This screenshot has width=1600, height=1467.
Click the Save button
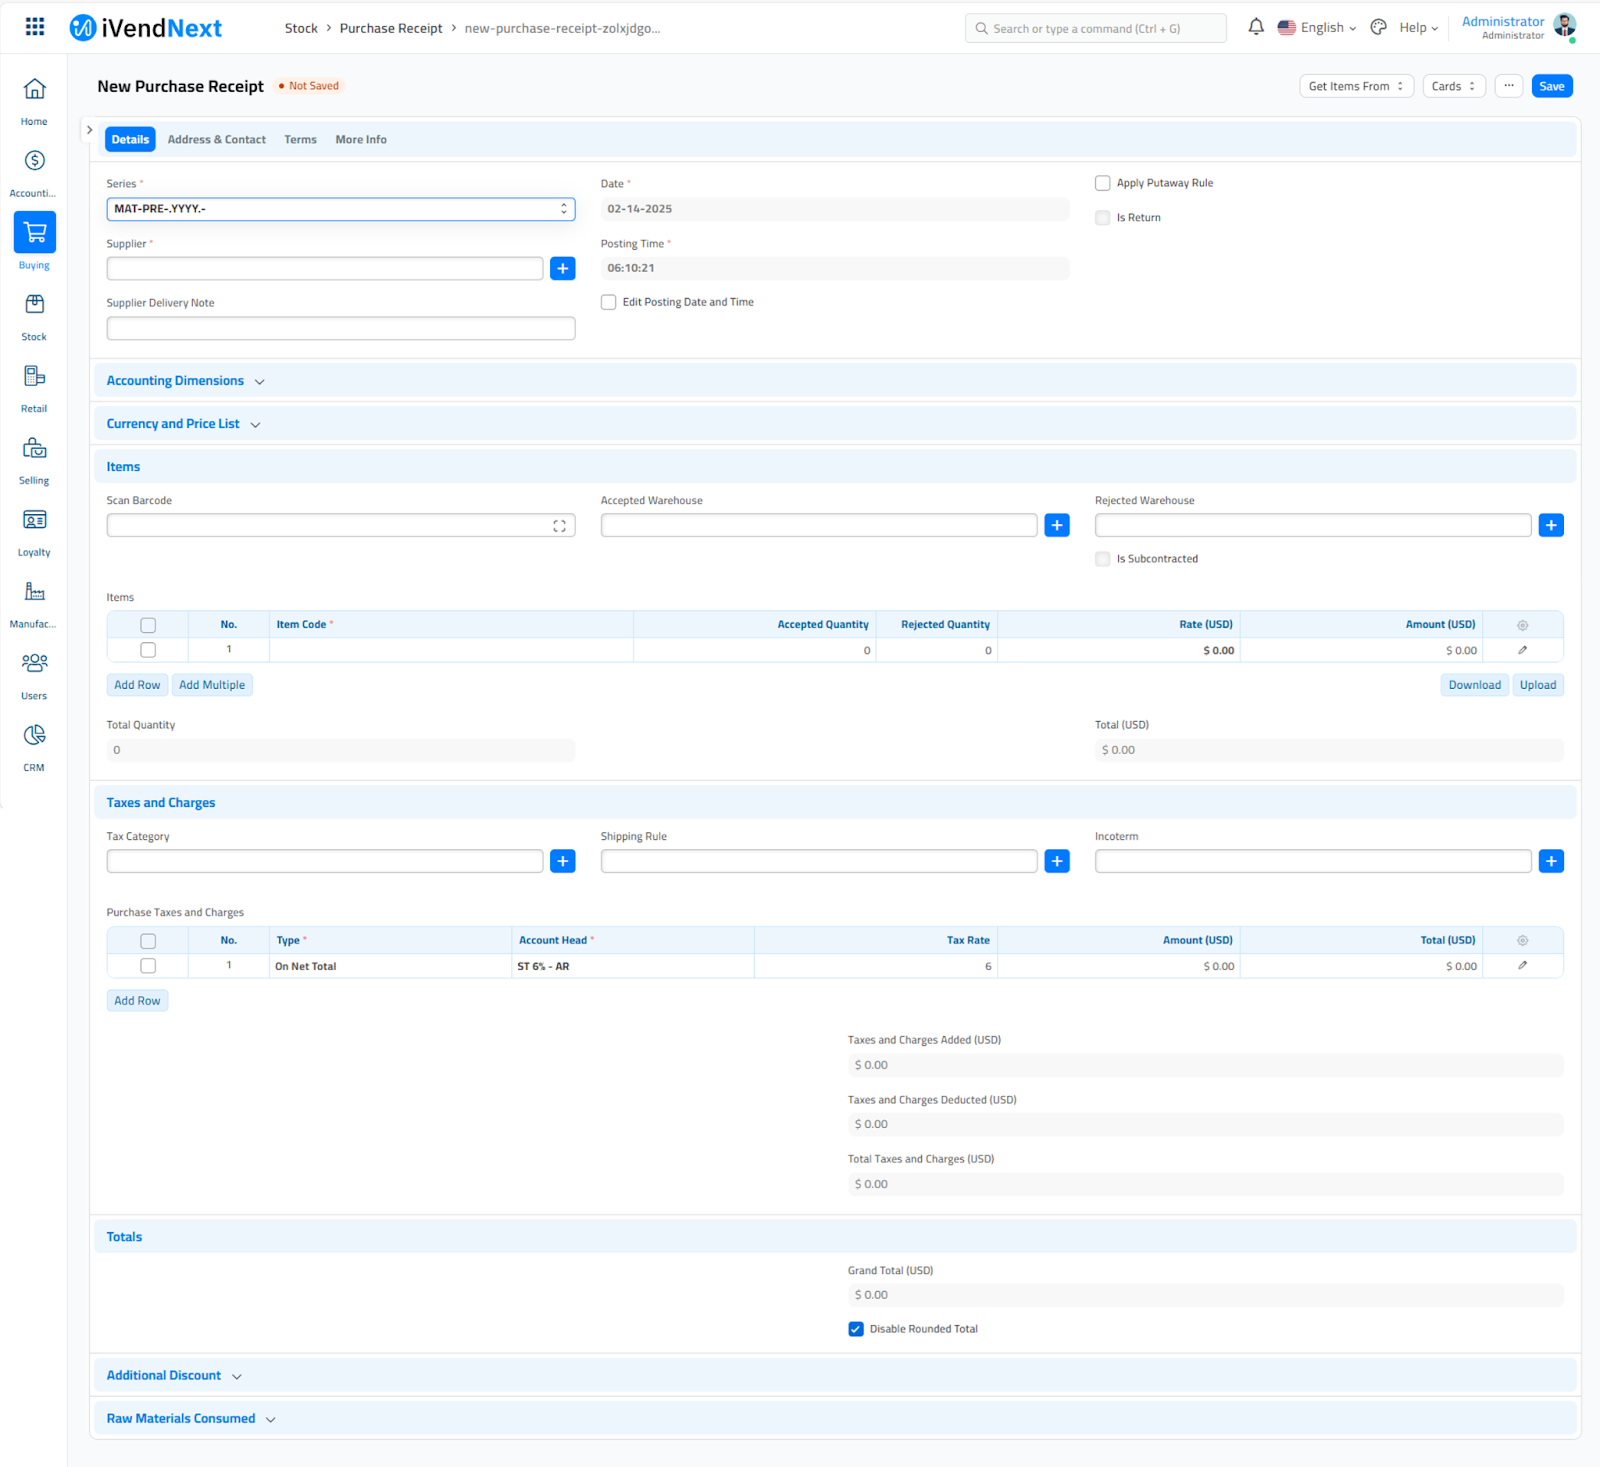pos(1551,86)
